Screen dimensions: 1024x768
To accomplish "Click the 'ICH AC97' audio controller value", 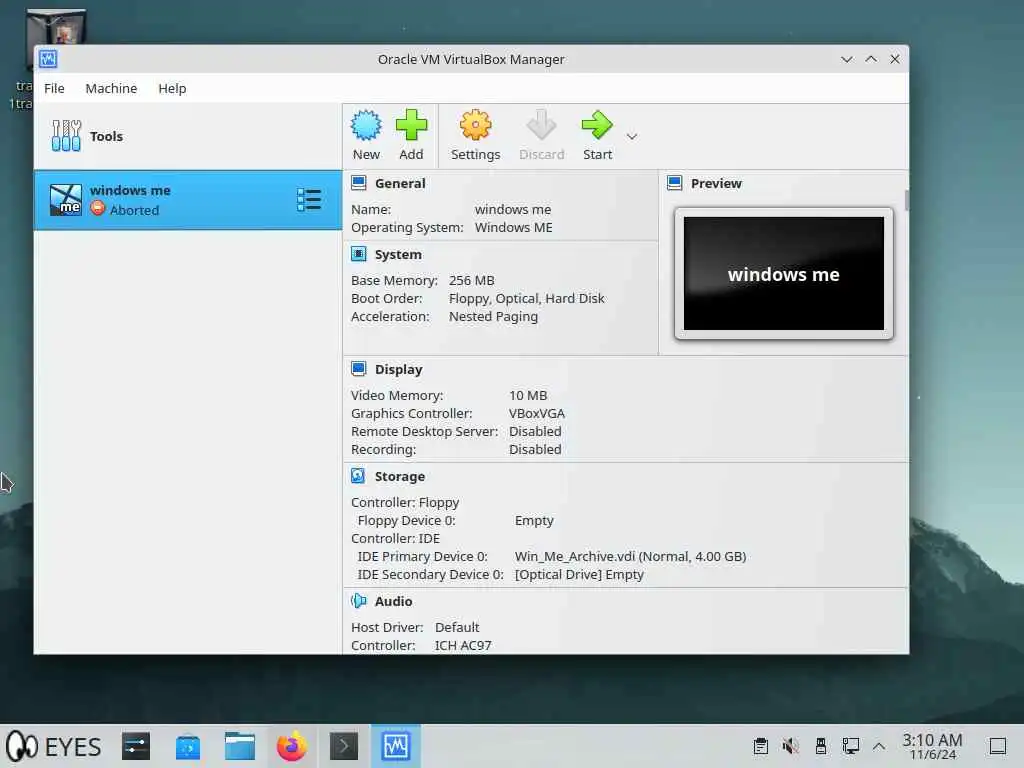I will point(463,645).
